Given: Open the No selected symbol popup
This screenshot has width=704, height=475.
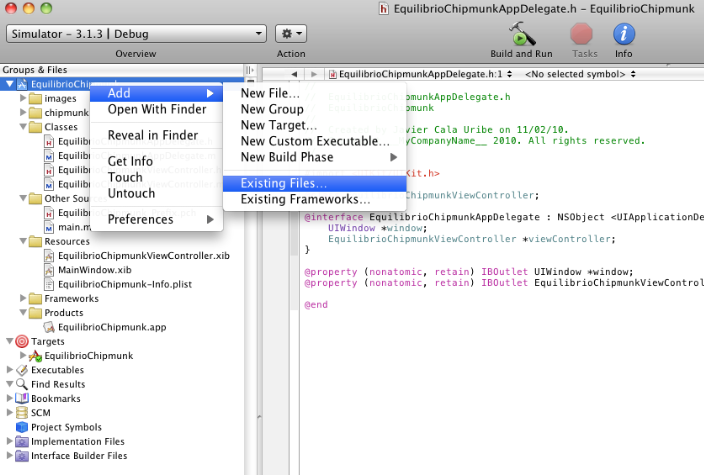Looking at the screenshot, I should point(580,74).
